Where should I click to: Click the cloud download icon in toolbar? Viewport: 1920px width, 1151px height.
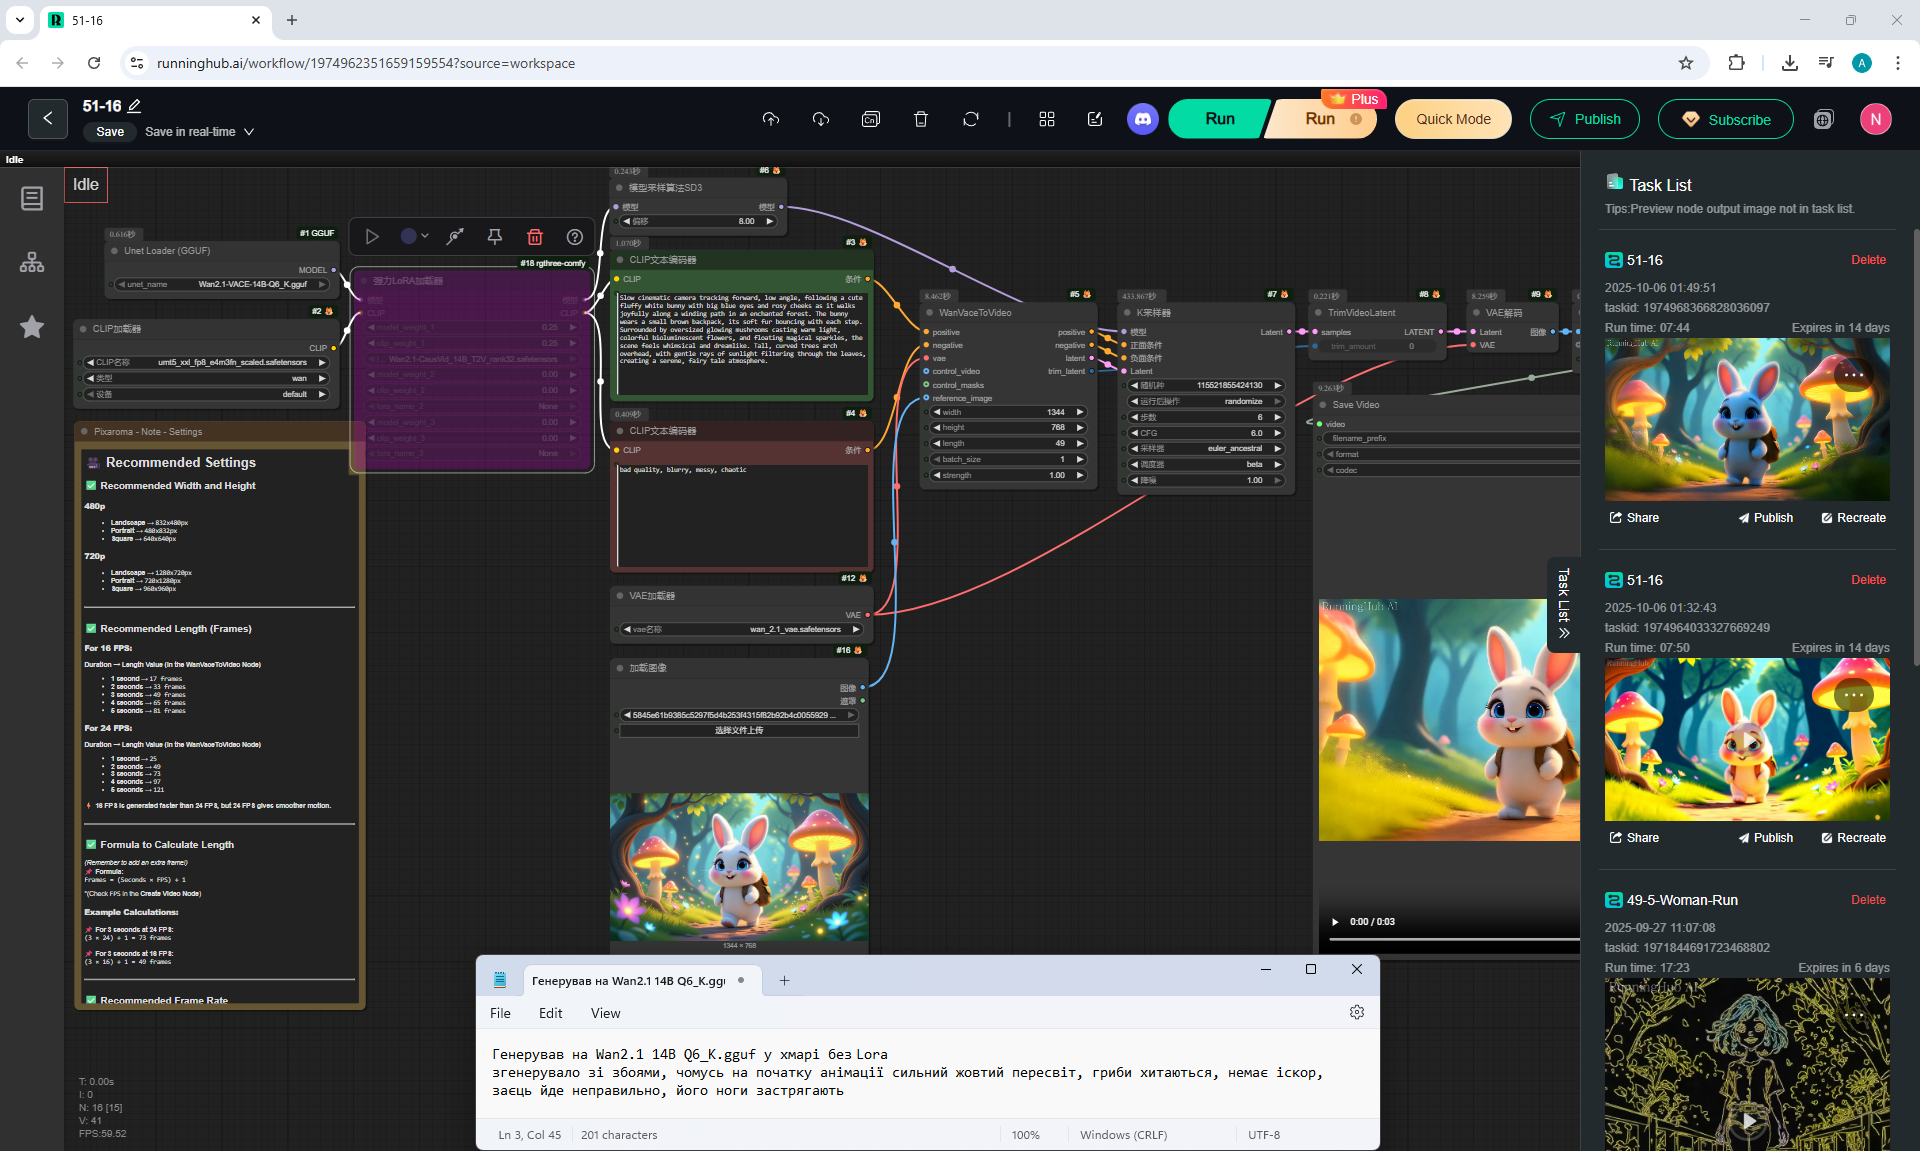[820, 119]
